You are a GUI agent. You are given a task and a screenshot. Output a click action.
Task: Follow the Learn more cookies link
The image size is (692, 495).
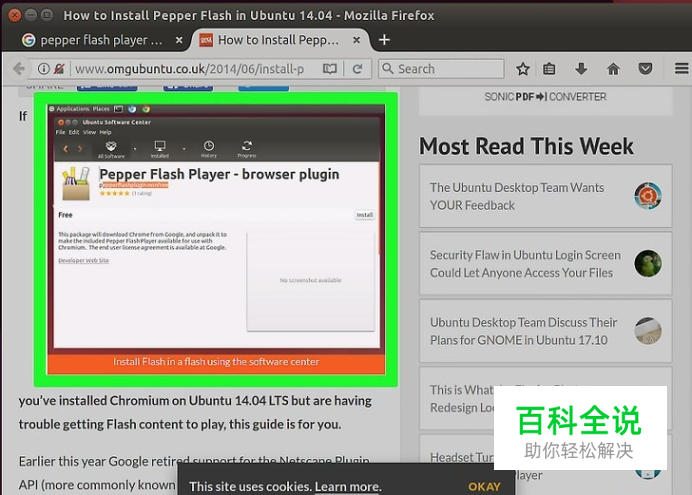(348, 487)
